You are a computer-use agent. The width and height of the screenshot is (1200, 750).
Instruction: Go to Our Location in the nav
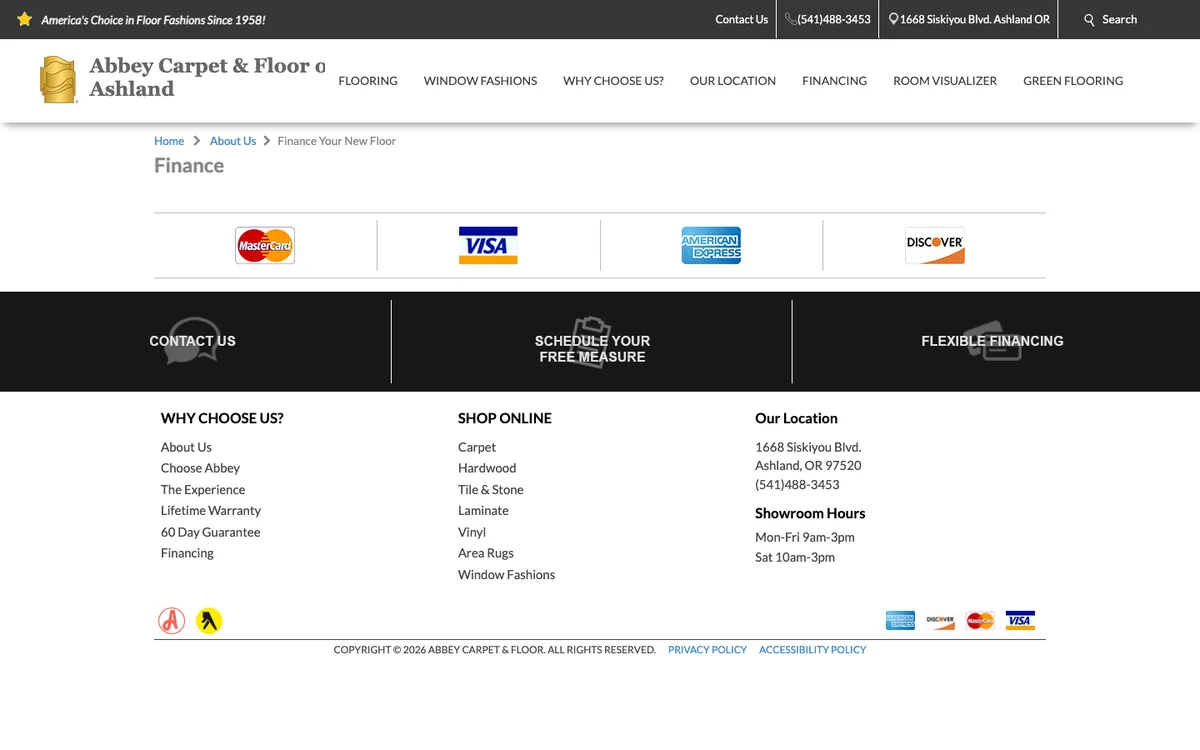(733, 81)
